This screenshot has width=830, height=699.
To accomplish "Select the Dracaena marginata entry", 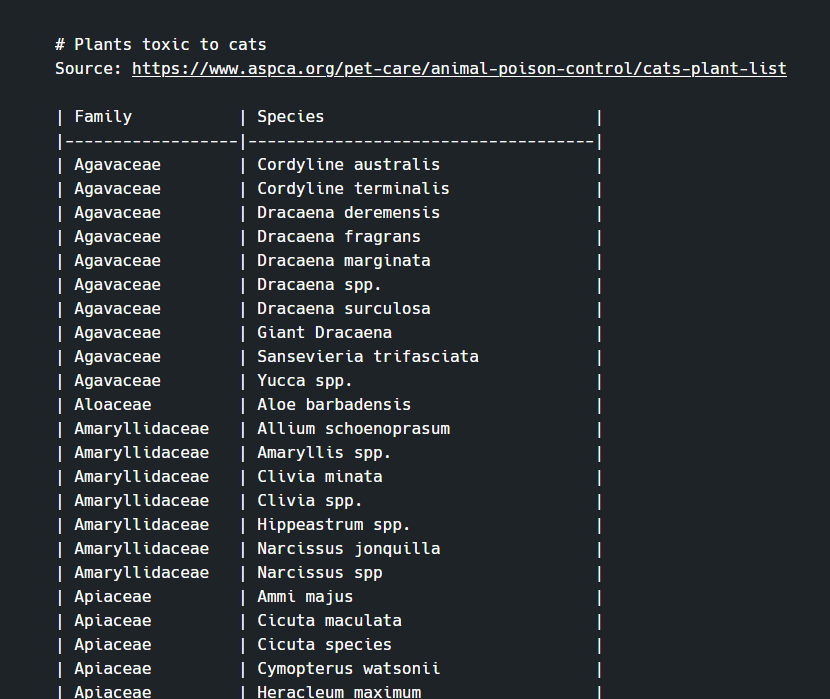I will pos(343,260).
